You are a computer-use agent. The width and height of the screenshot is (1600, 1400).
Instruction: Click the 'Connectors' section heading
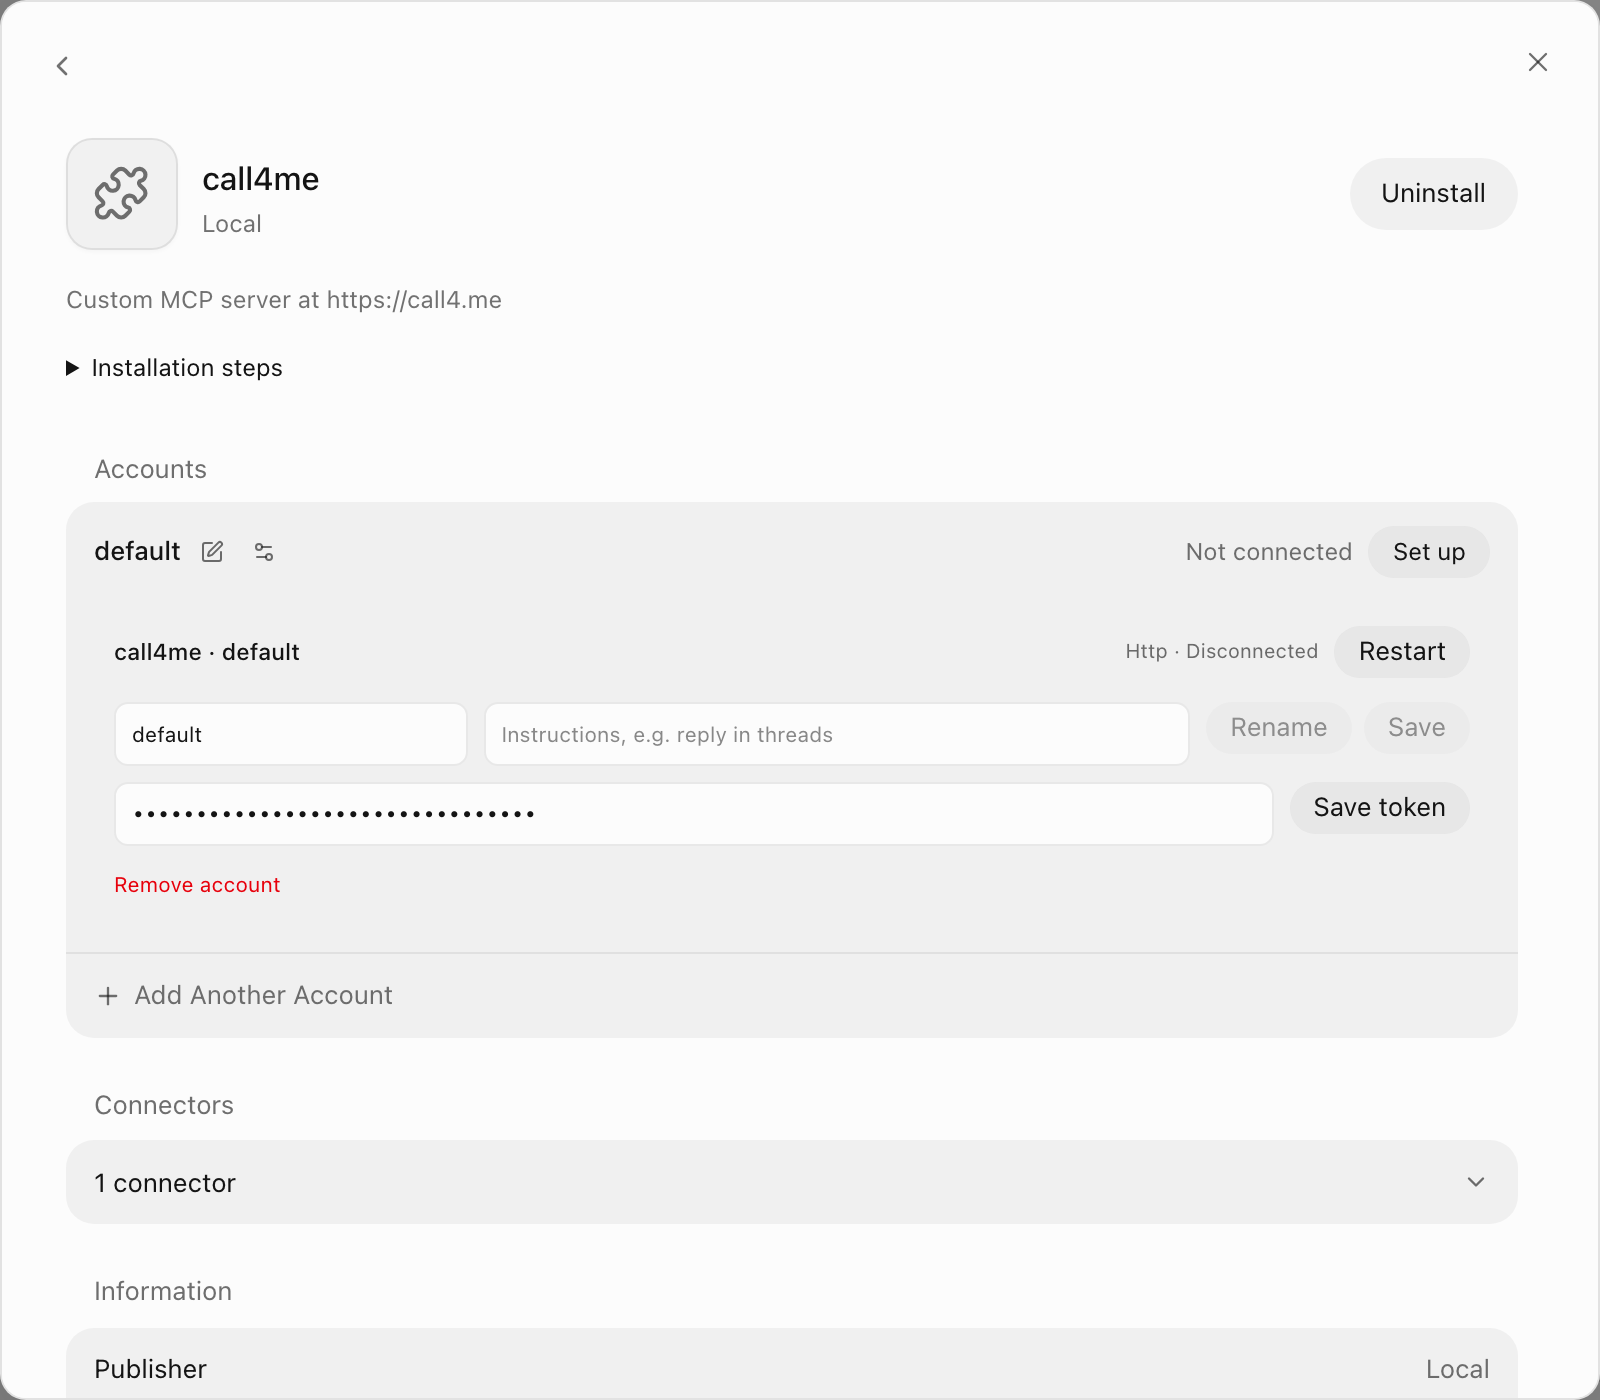164,1105
